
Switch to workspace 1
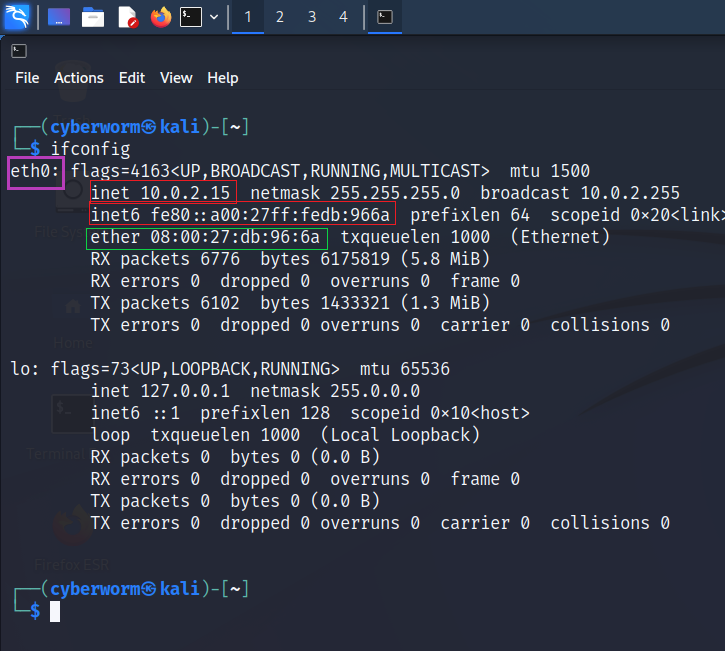247,17
